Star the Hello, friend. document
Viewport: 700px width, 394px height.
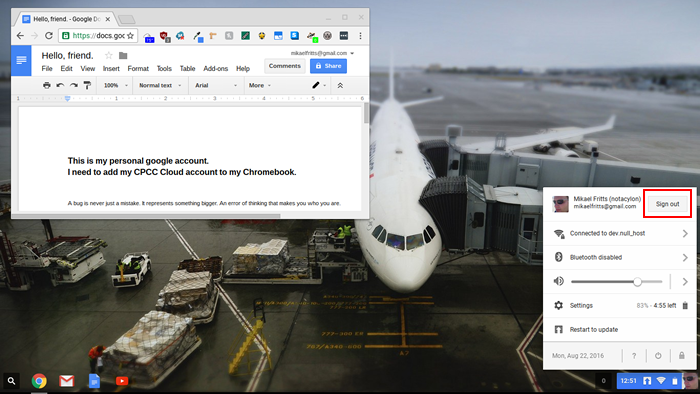108,55
